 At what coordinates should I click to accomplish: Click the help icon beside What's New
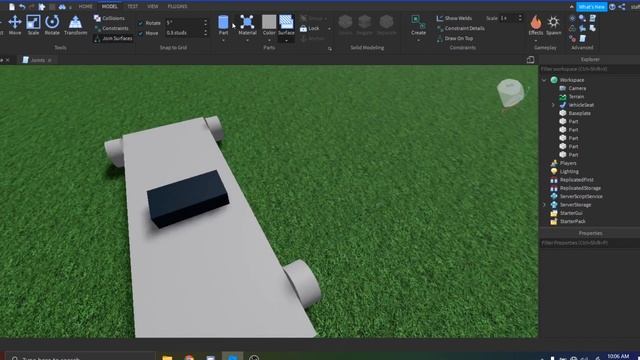[x=612, y=7]
